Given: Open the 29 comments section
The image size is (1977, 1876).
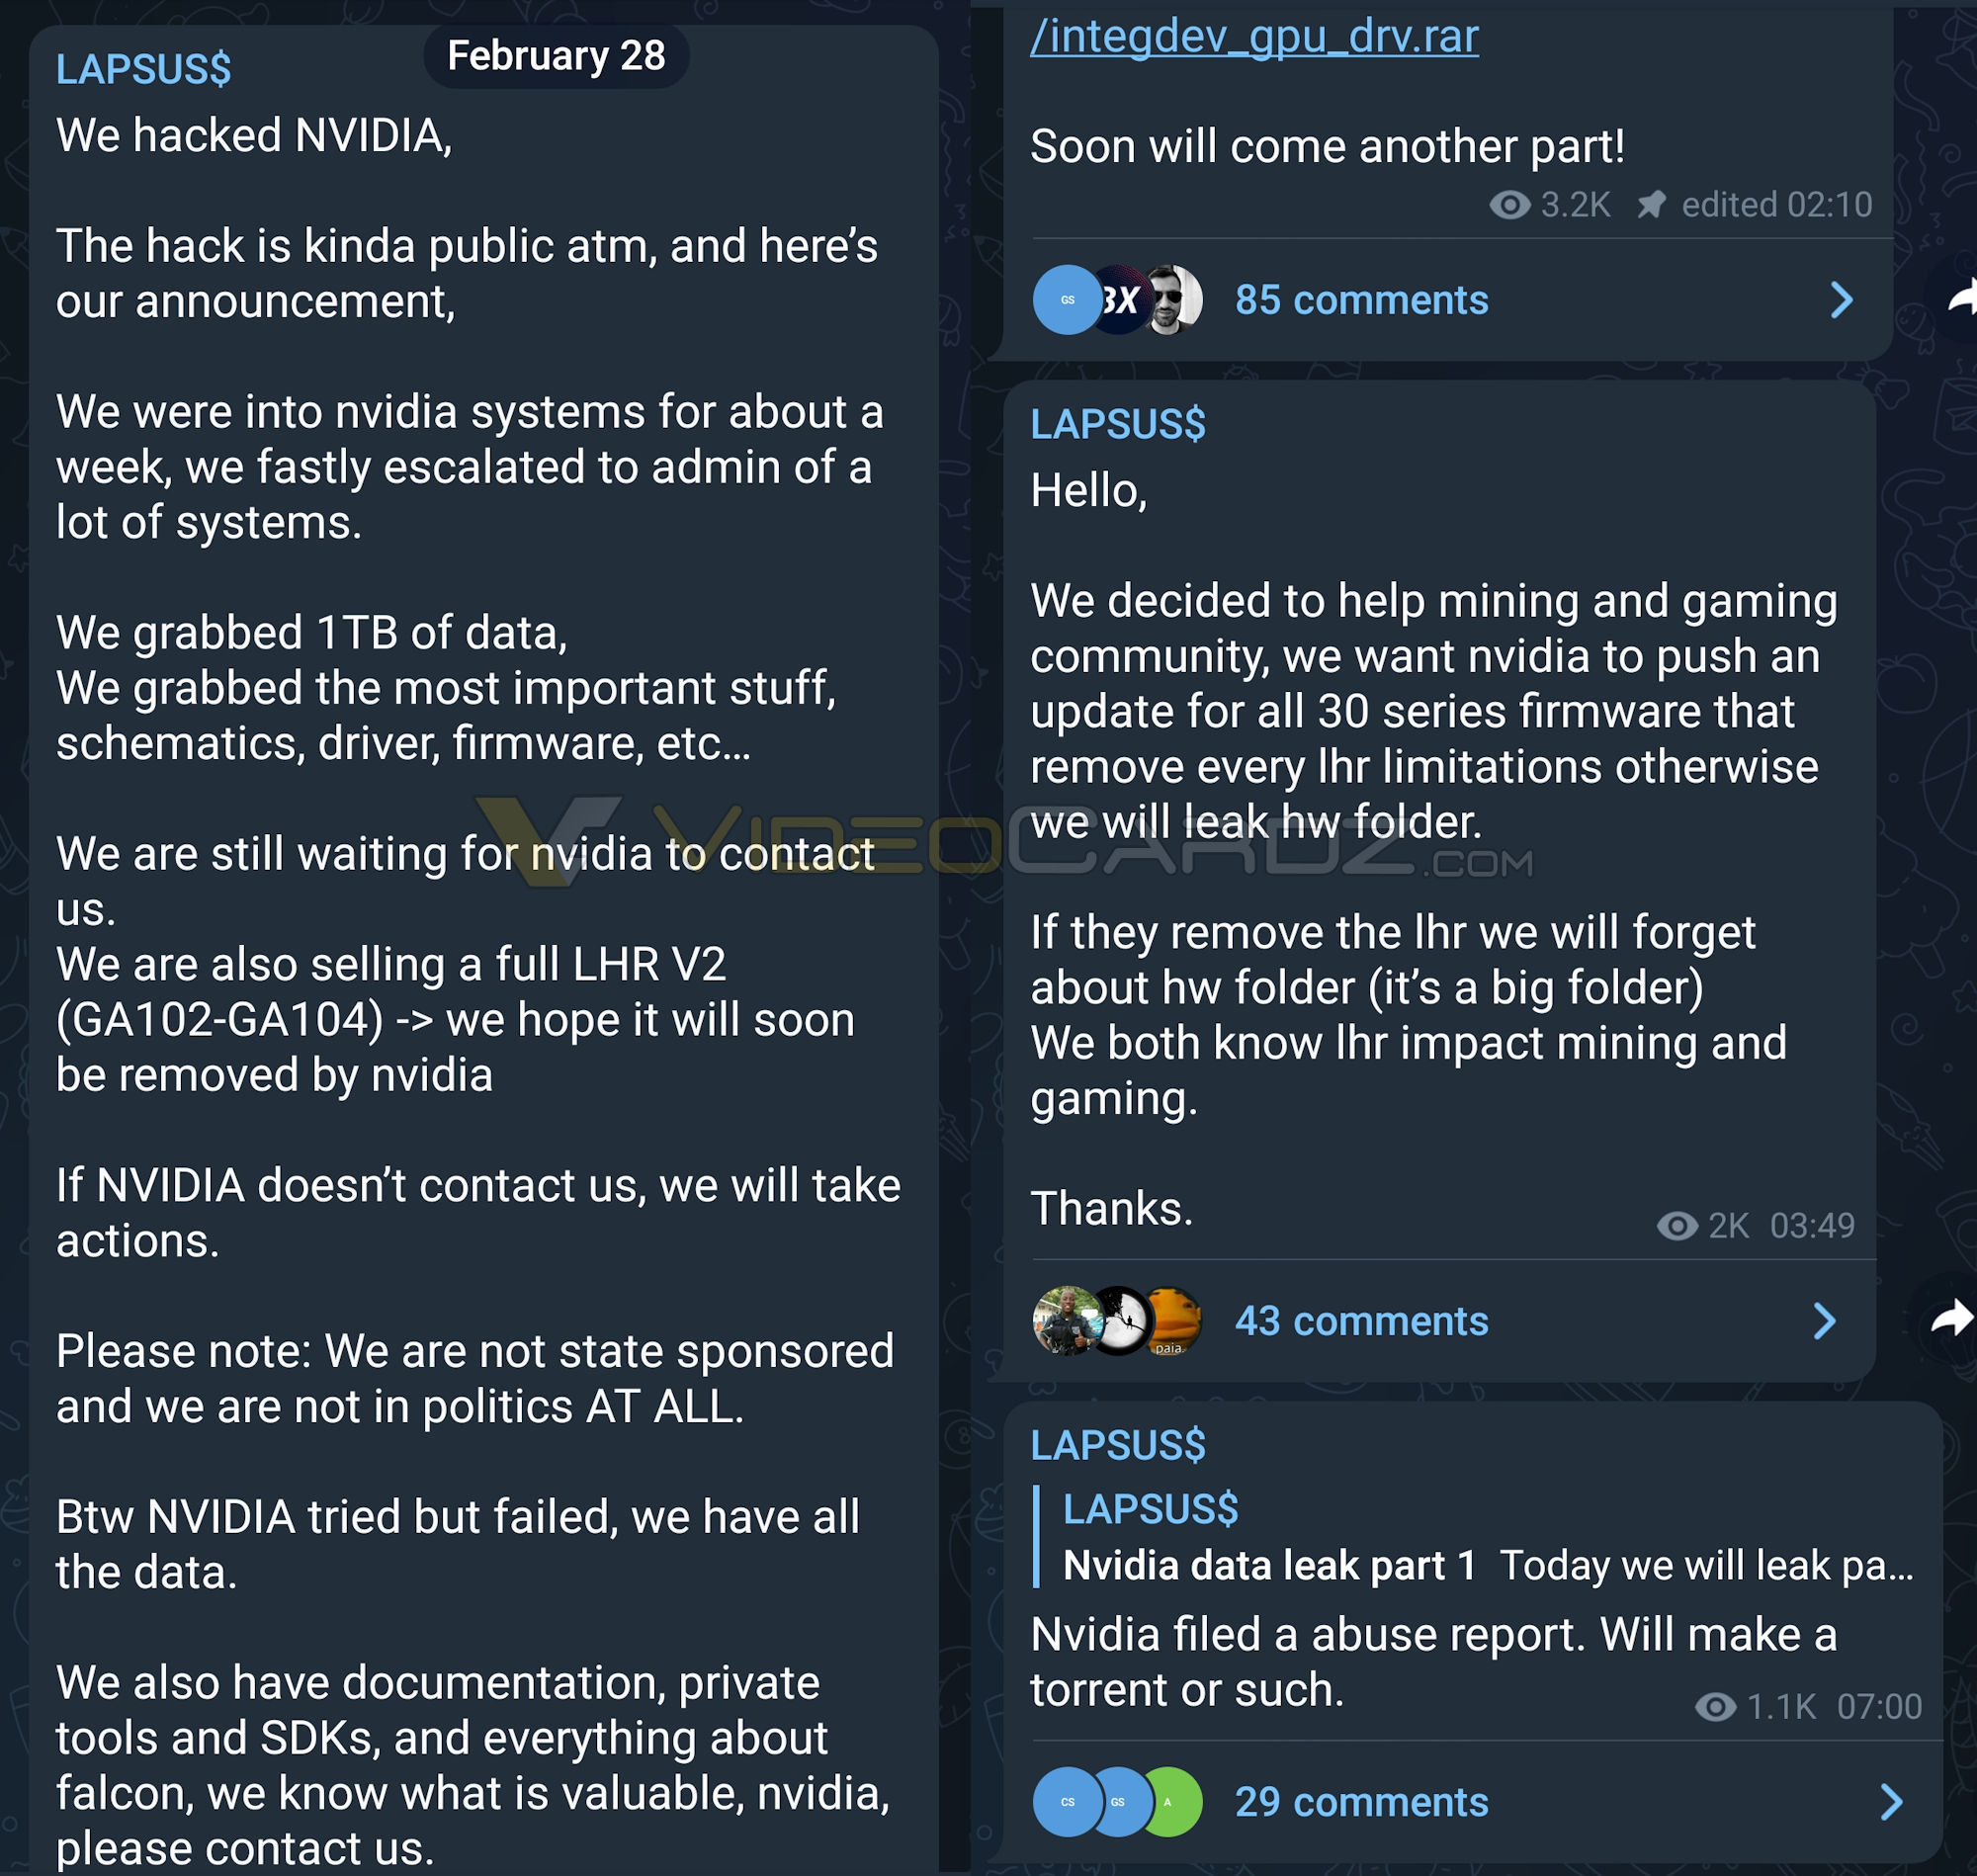Looking at the screenshot, I should [1362, 1801].
